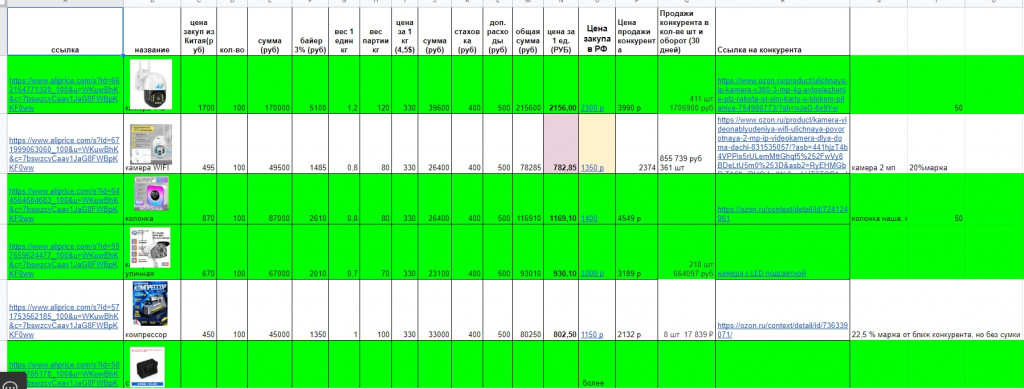Open the overlay menu icon with three dots
The image size is (1024, 389).
(x=12, y=382)
